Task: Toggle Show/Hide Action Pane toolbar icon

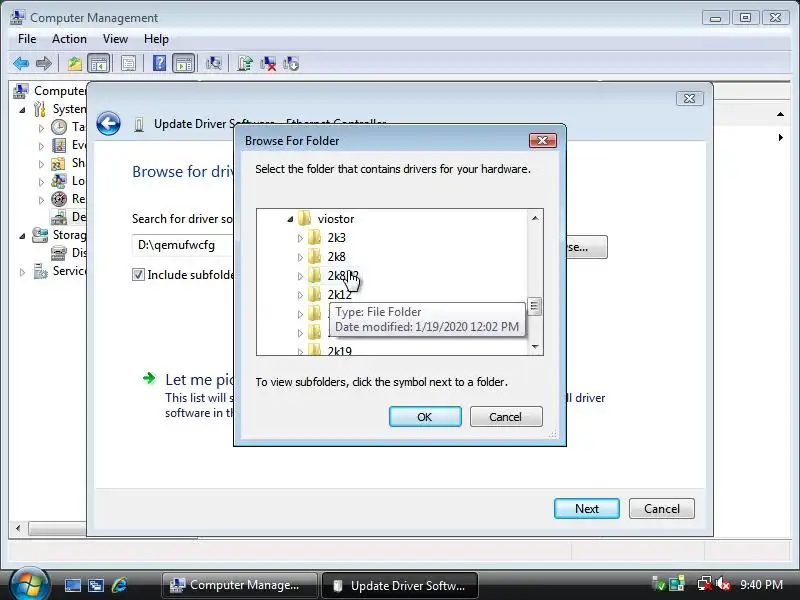Action: coord(184,64)
